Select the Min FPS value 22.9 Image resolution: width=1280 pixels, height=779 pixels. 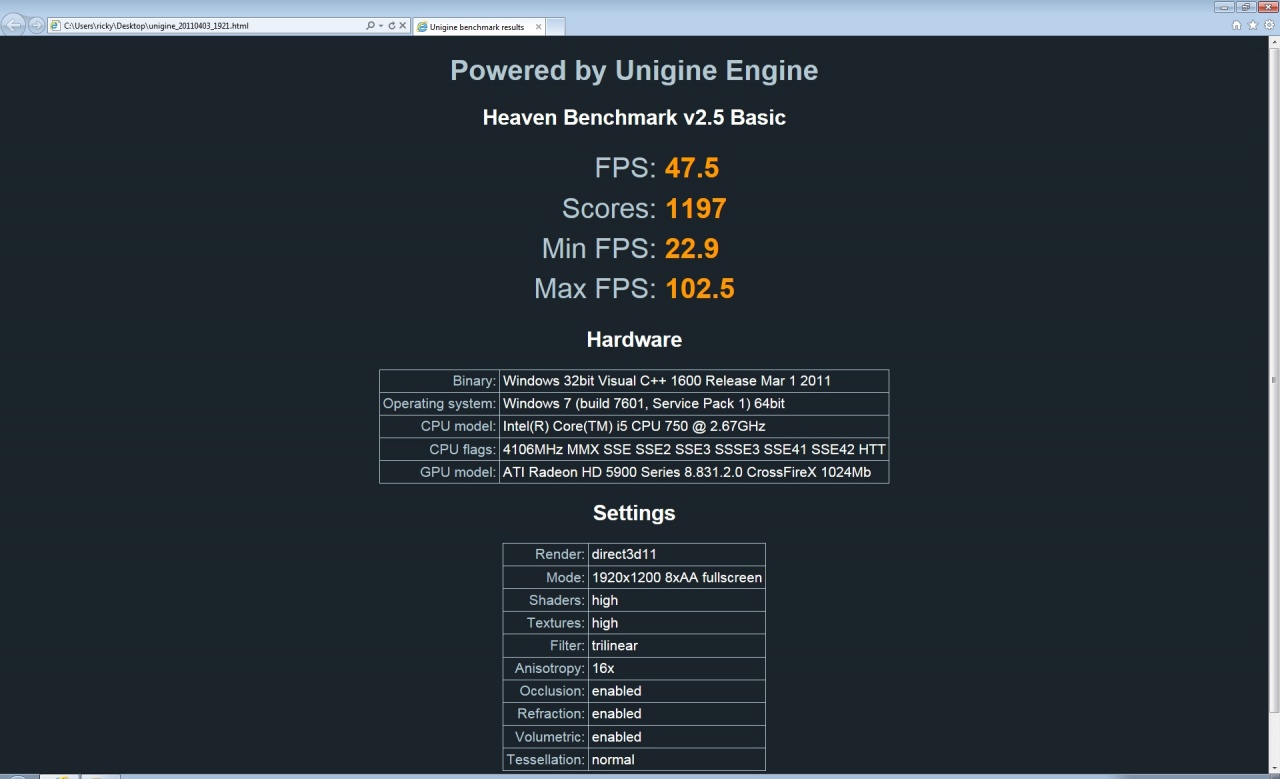(x=692, y=248)
